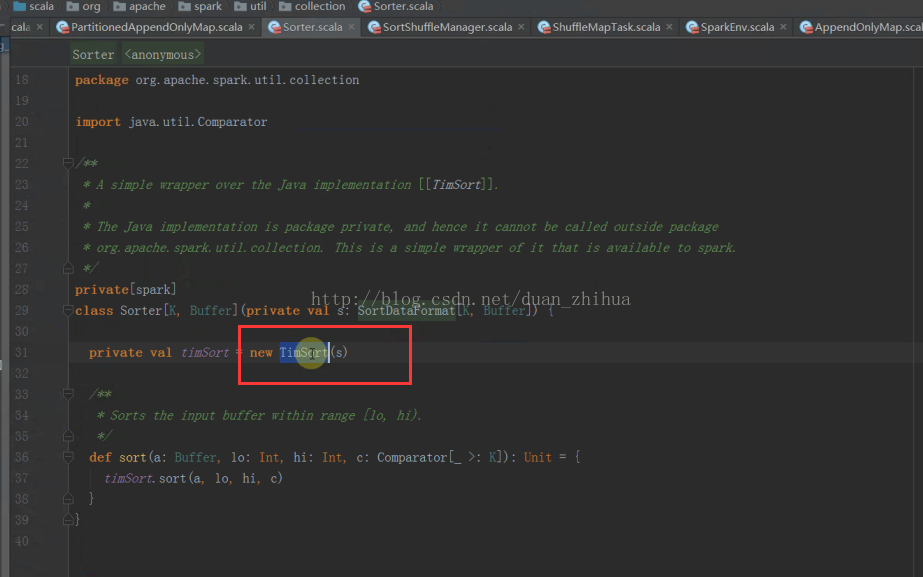Click the ShuffleMapTask.scala tab file icon

click(x=544, y=27)
